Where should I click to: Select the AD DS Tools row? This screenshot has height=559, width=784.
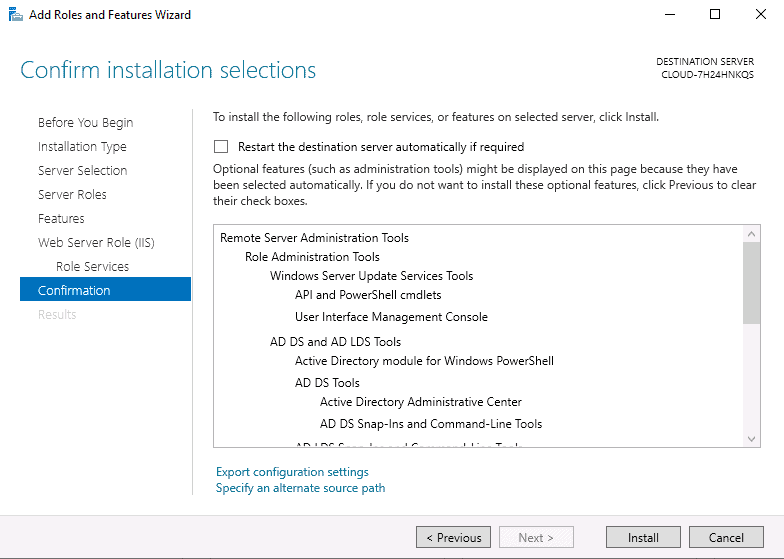pyautogui.click(x=327, y=382)
